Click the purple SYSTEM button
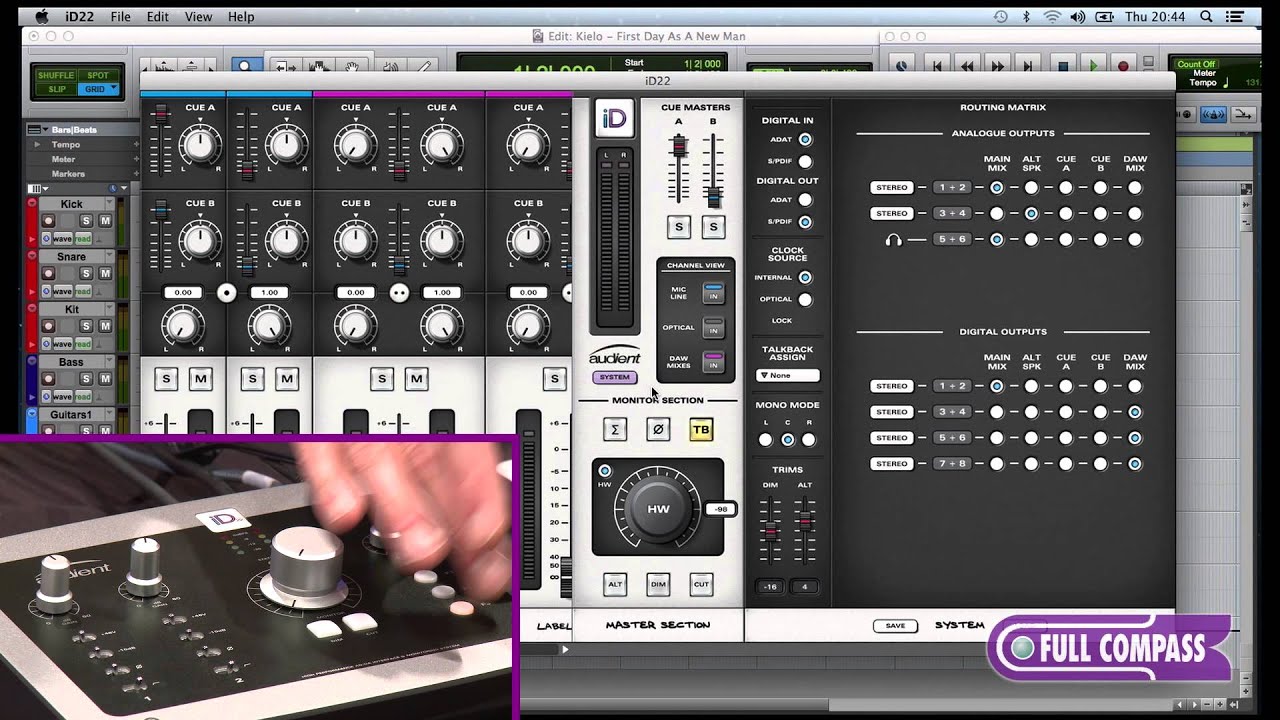Image resolution: width=1280 pixels, height=720 pixels. pyautogui.click(x=614, y=377)
